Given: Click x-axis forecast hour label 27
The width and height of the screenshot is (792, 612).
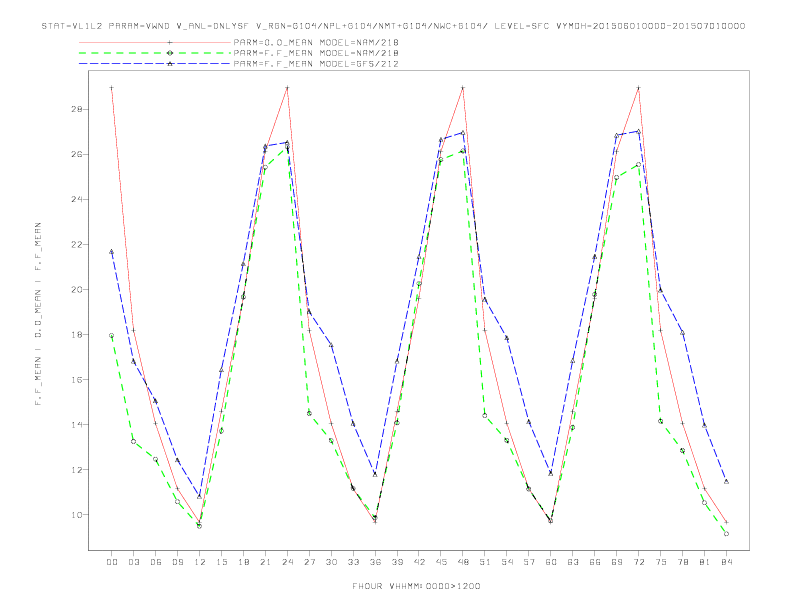Looking at the screenshot, I should pyautogui.click(x=309, y=562).
